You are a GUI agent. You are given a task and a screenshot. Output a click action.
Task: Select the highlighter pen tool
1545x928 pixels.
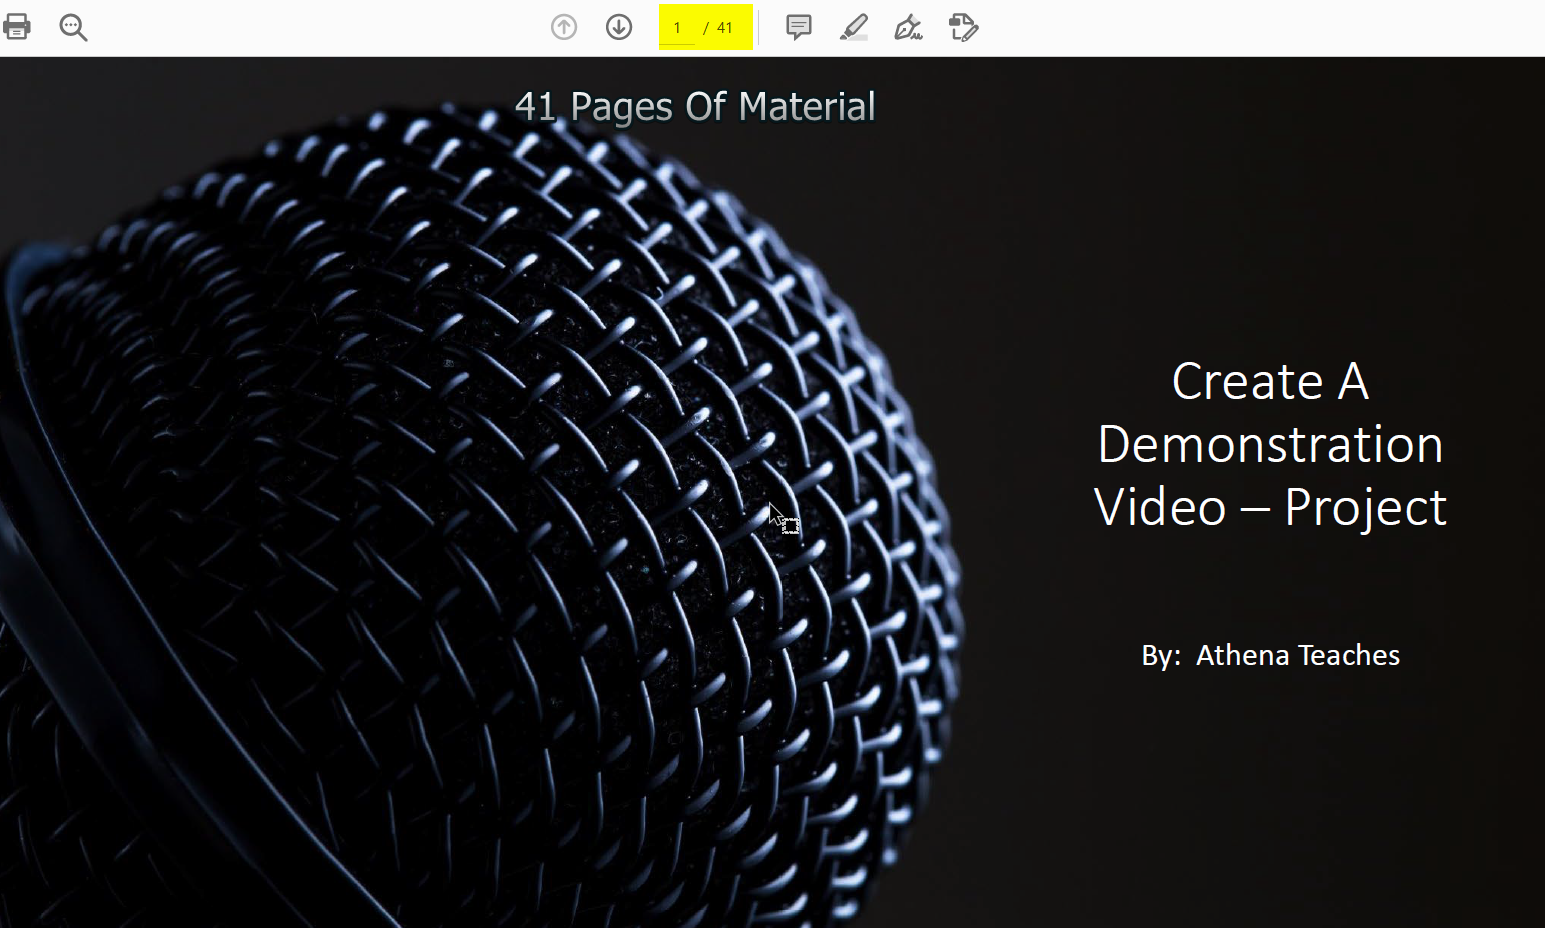pos(853,27)
